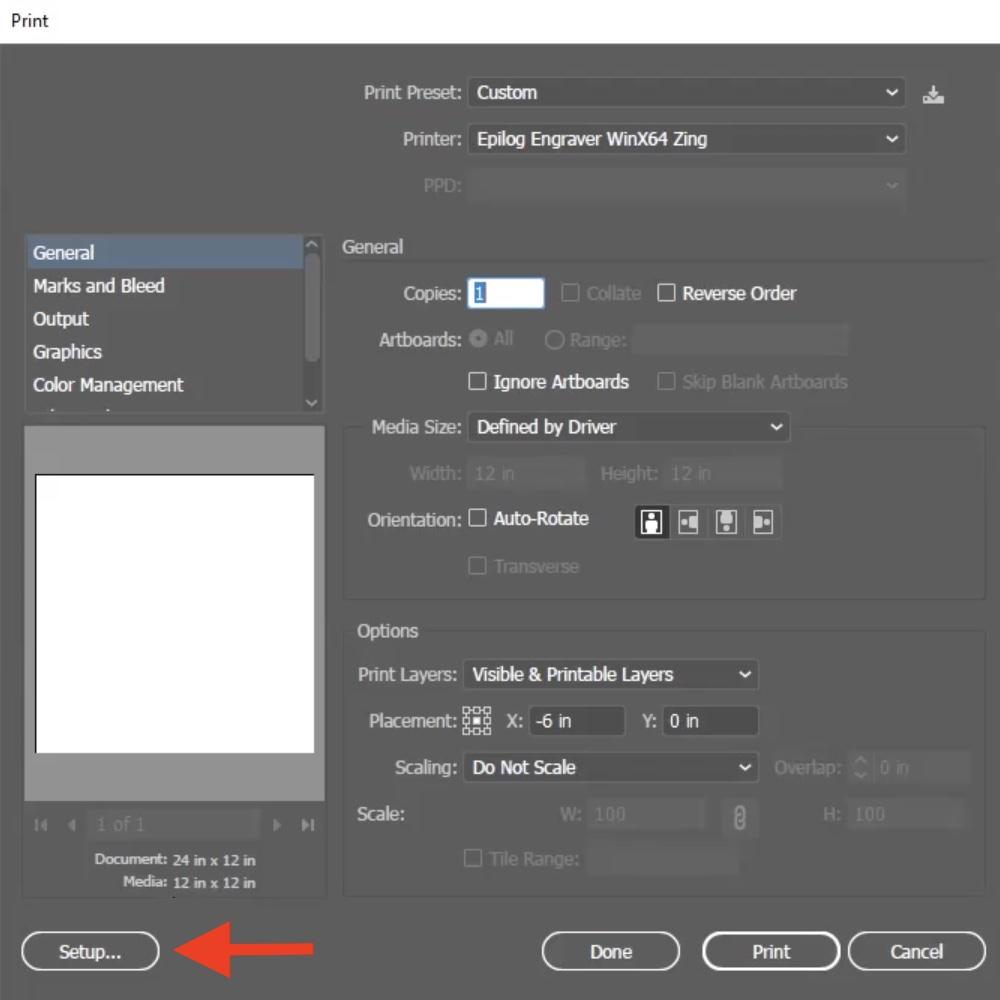1000x1000 pixels.
Task: Choose the reverse portrait orientation icon
Action: tap(726, 520)
